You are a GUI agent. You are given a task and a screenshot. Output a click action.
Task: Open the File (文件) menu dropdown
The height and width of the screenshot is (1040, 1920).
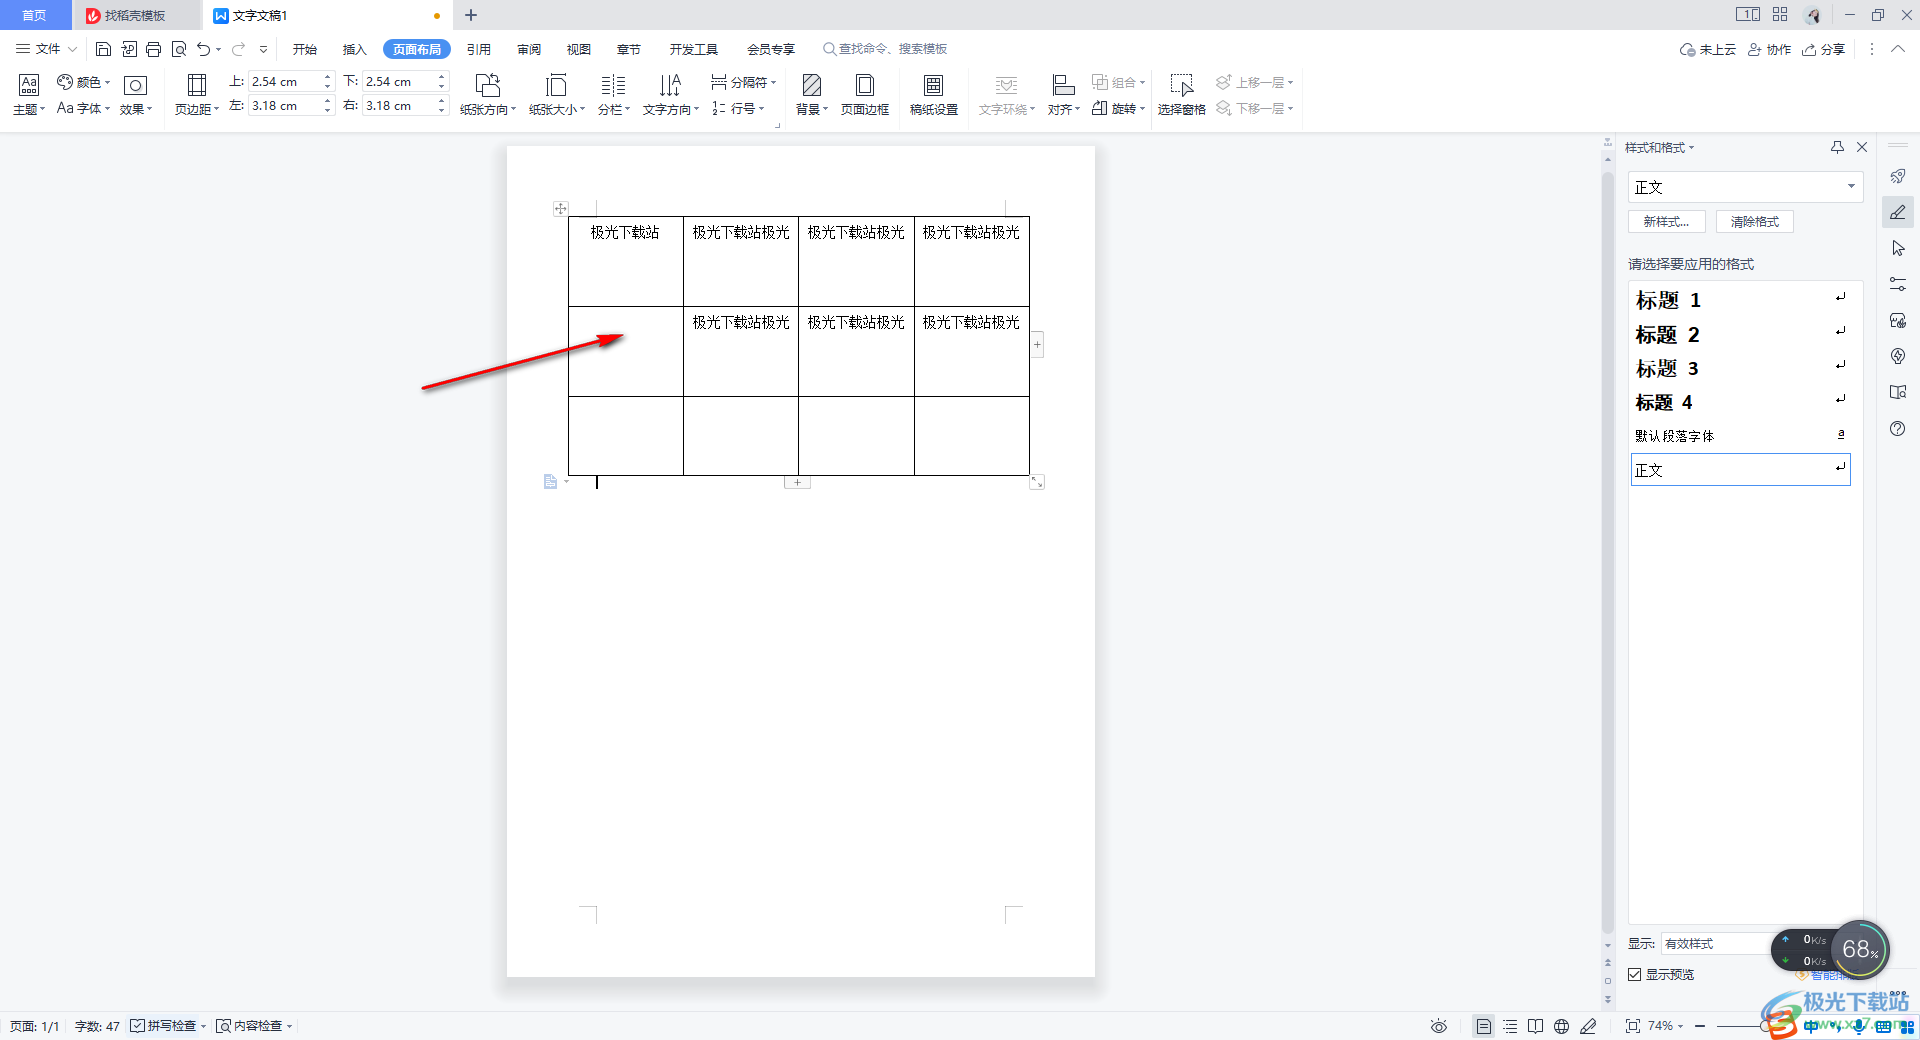point(47,49)
